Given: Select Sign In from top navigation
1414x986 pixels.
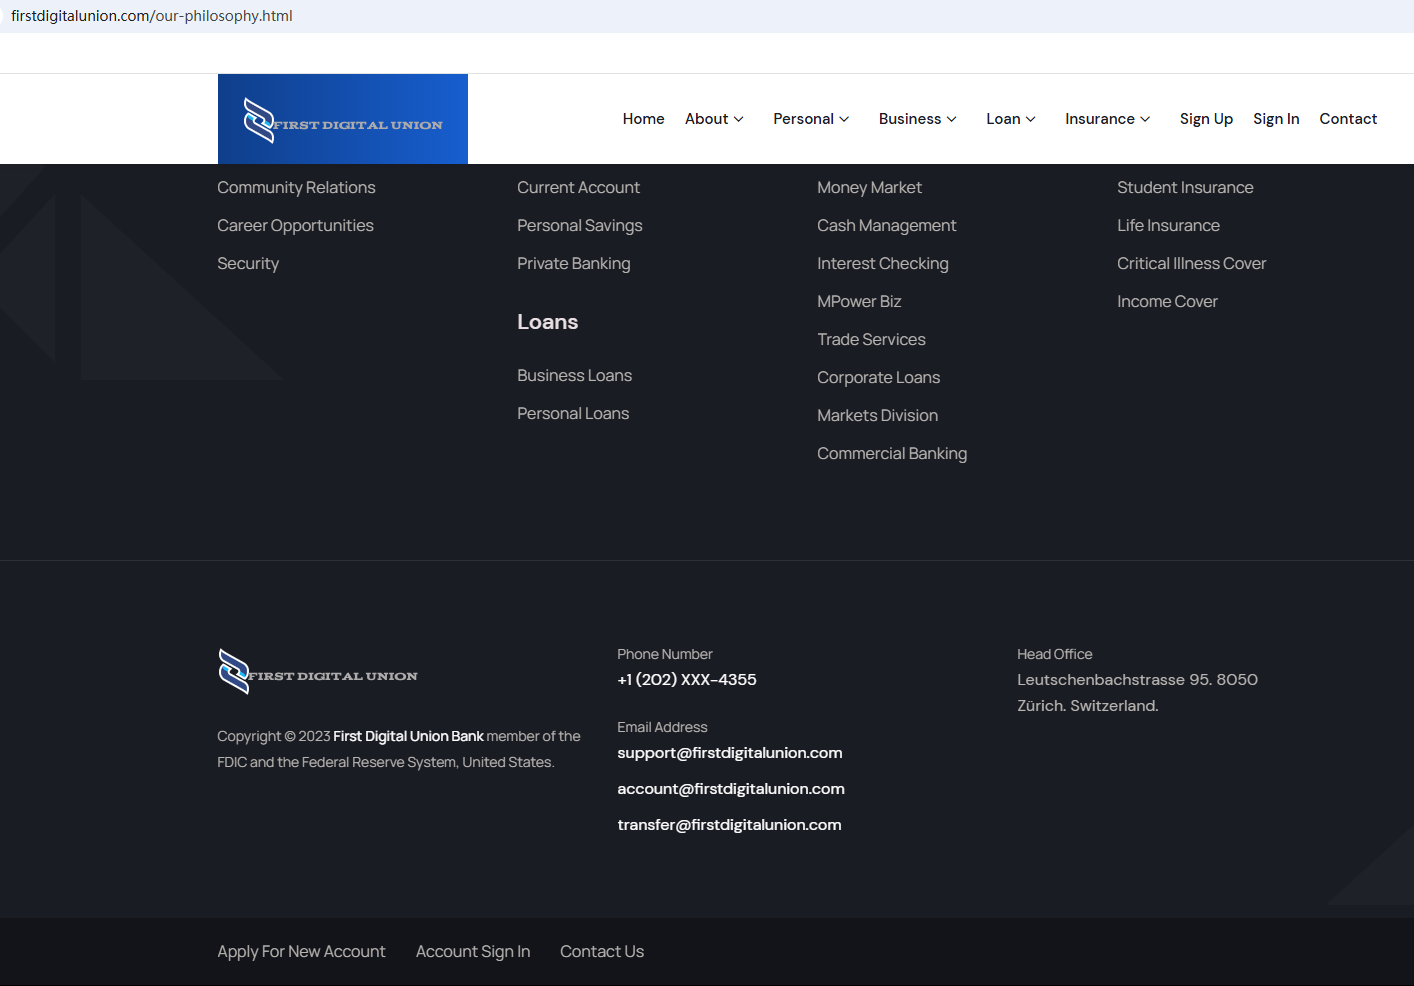Looking at the screenshot, I should point(1276,119).
